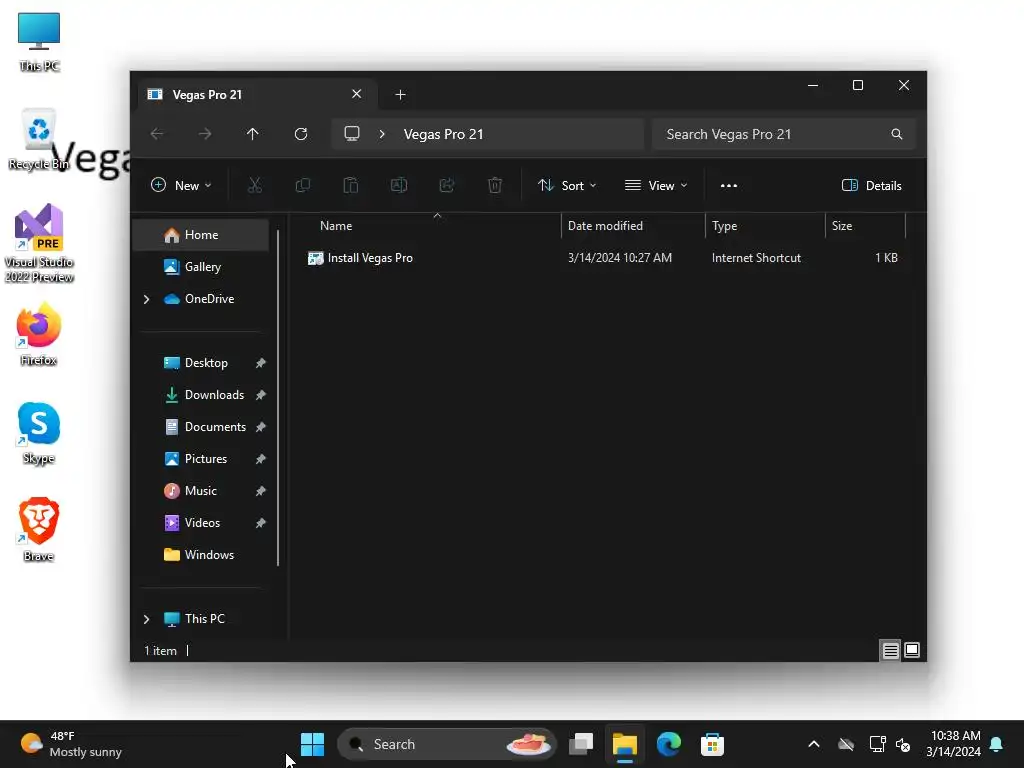Unpin Desktop from quick access
The width and height of the screenshot is (1024, 768).
point(261,363)
